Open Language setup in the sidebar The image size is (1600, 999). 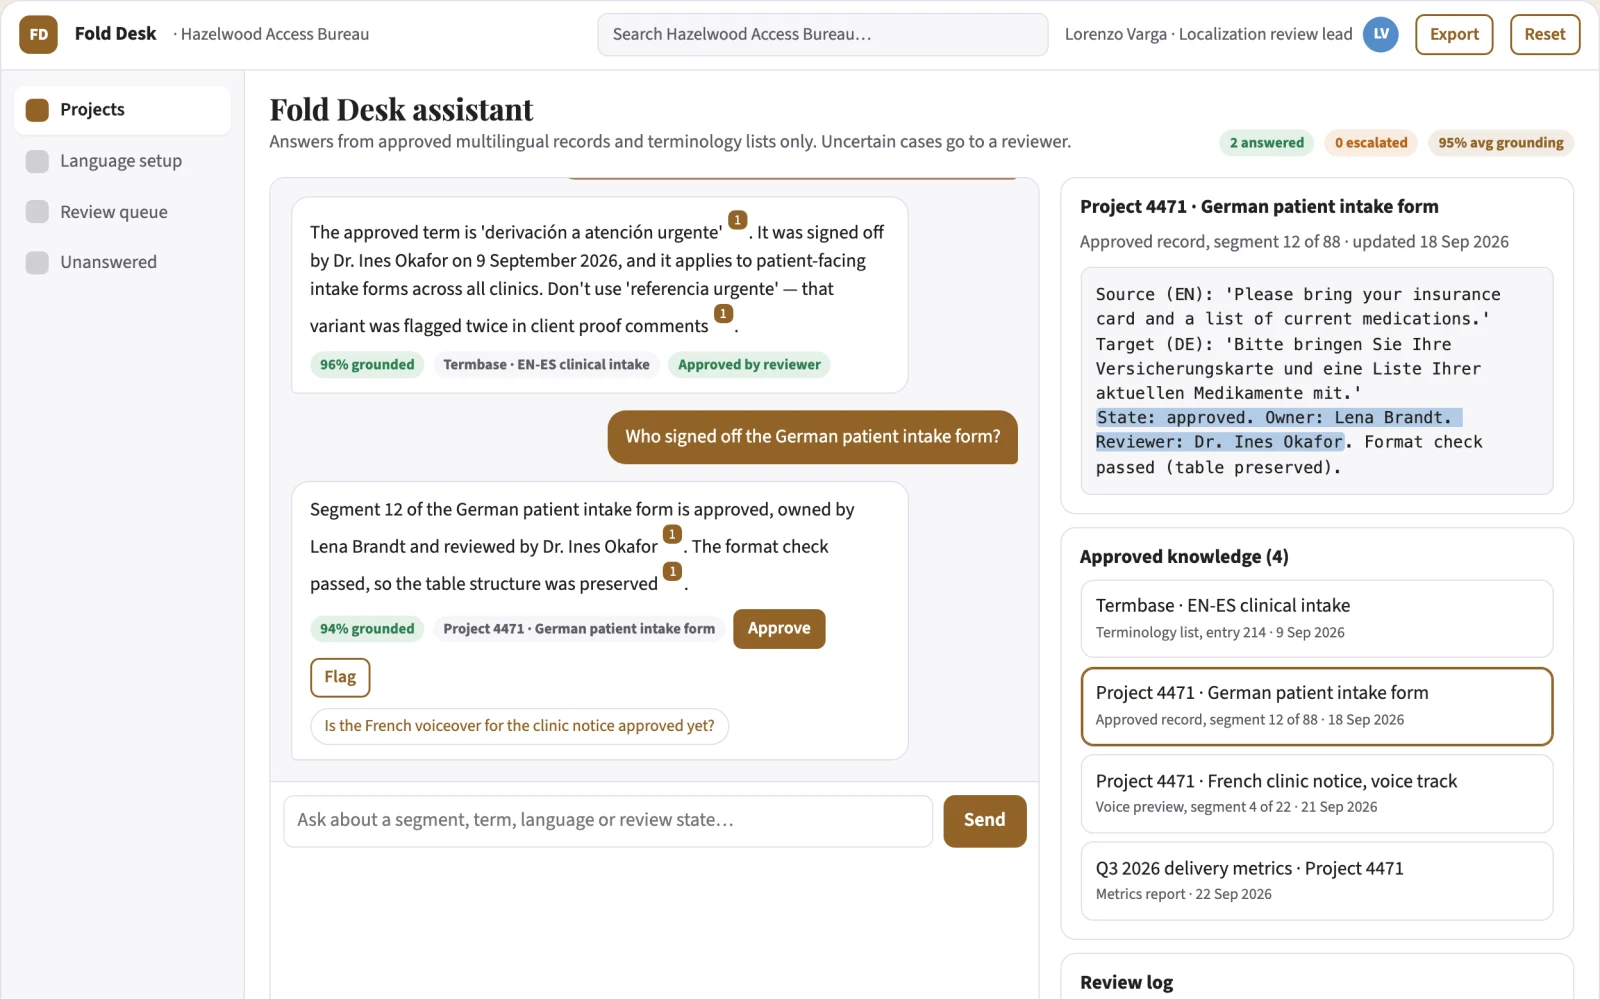coord(123,161)
